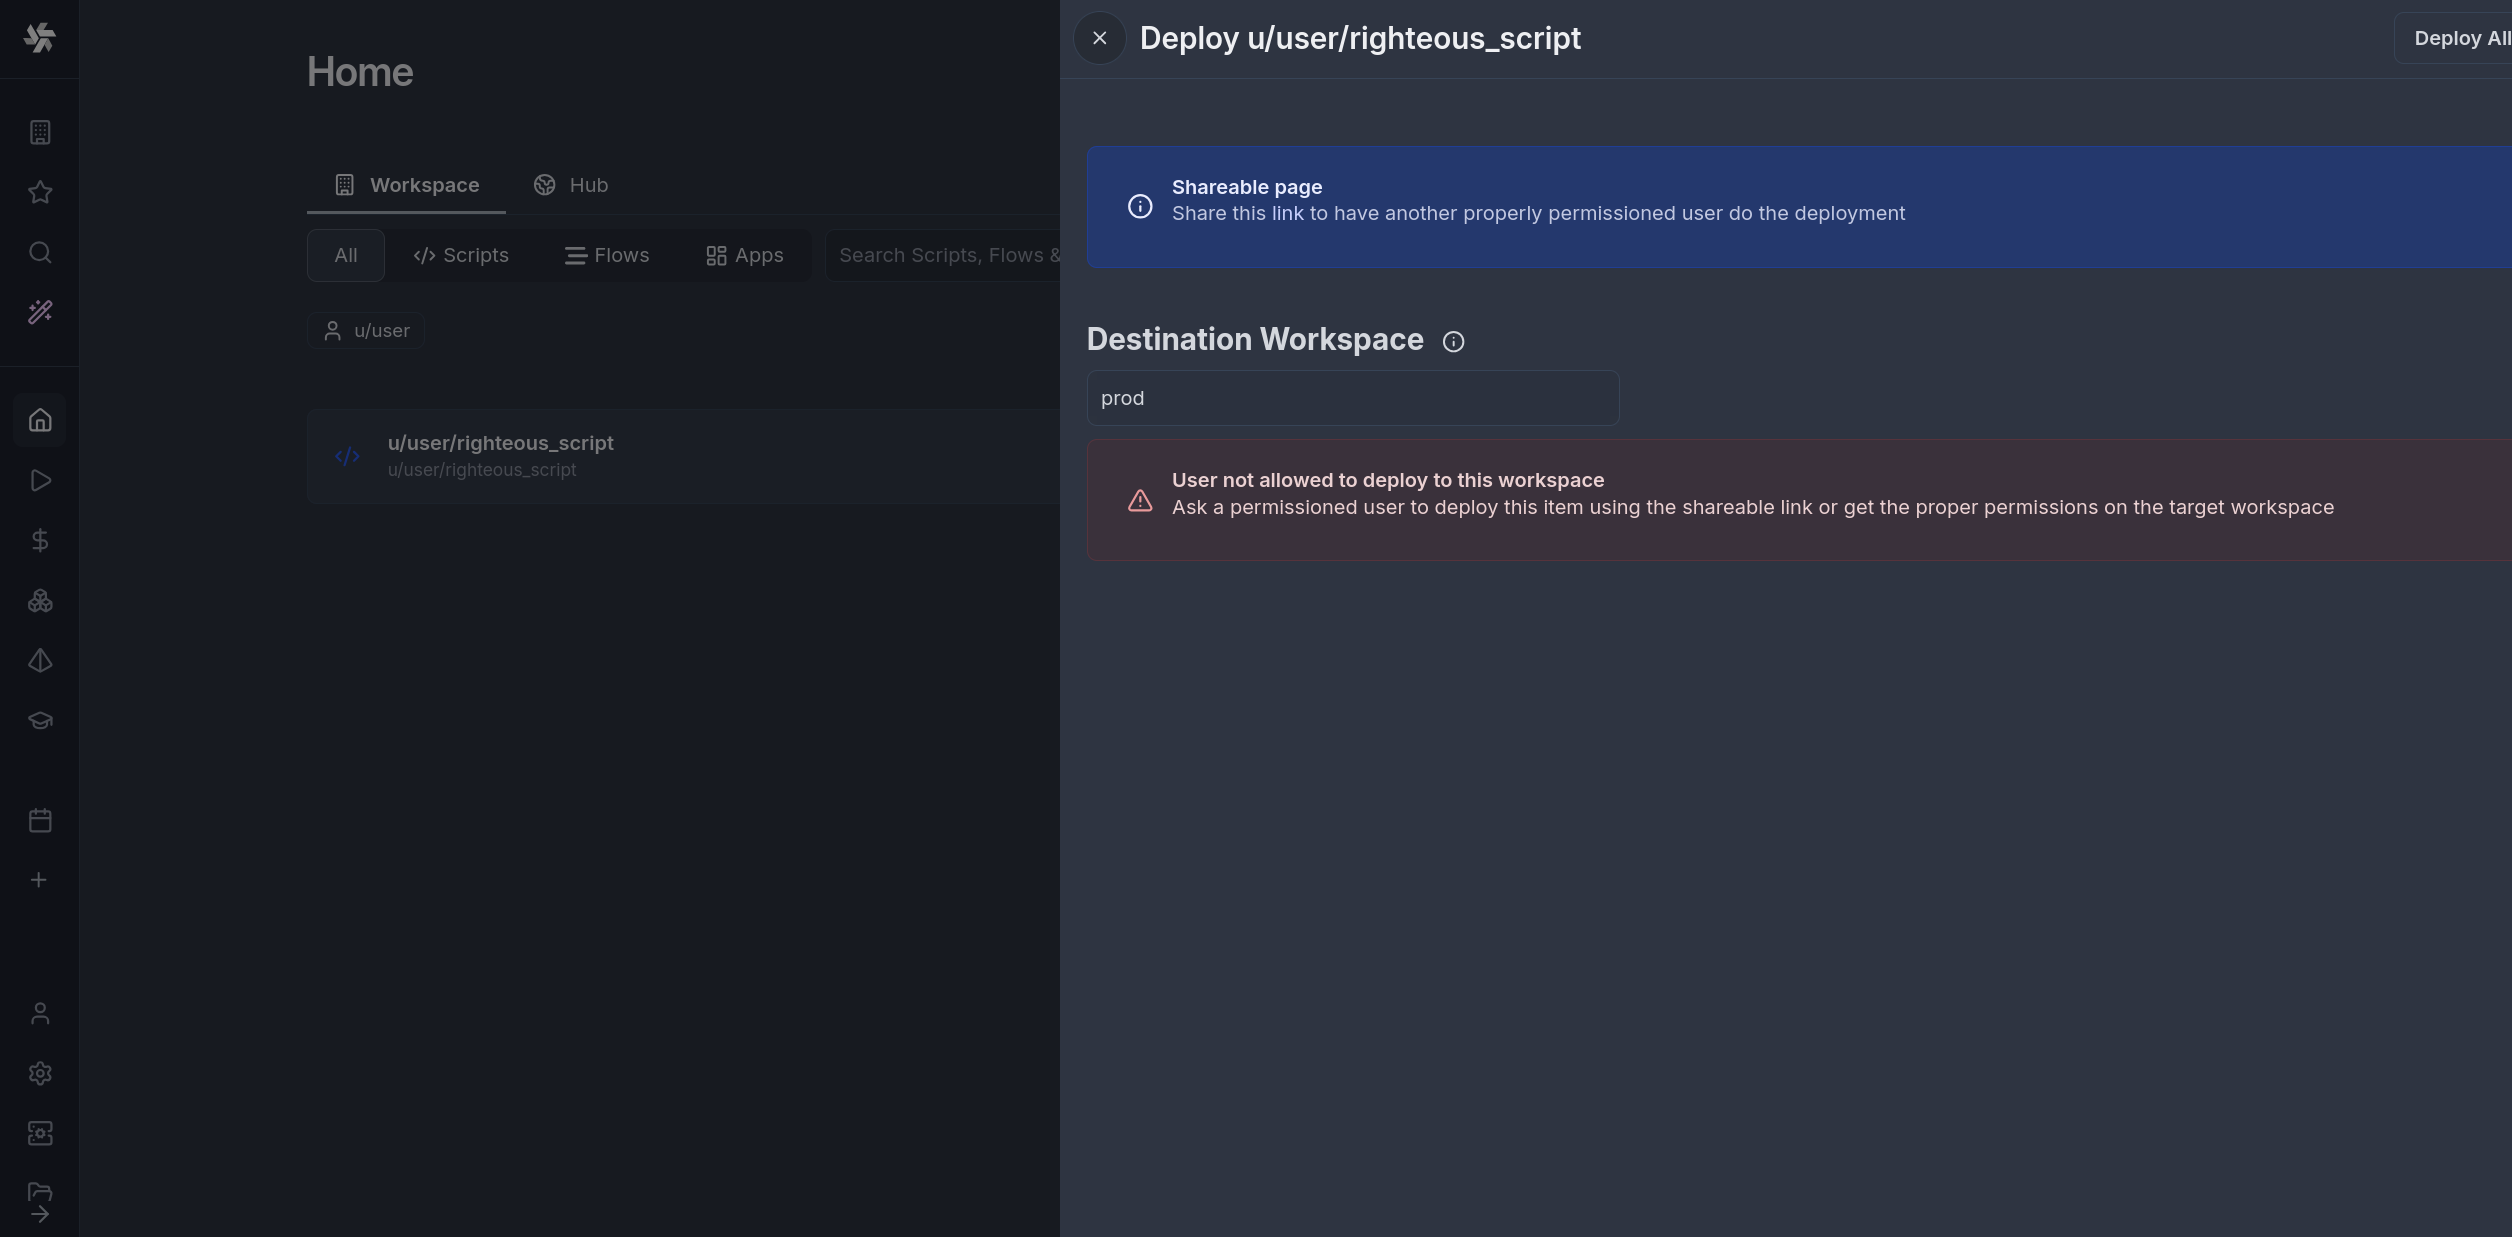2512x1237 pixels.
Task: Click the AI magic wand icon
Action: coord(40,313)
